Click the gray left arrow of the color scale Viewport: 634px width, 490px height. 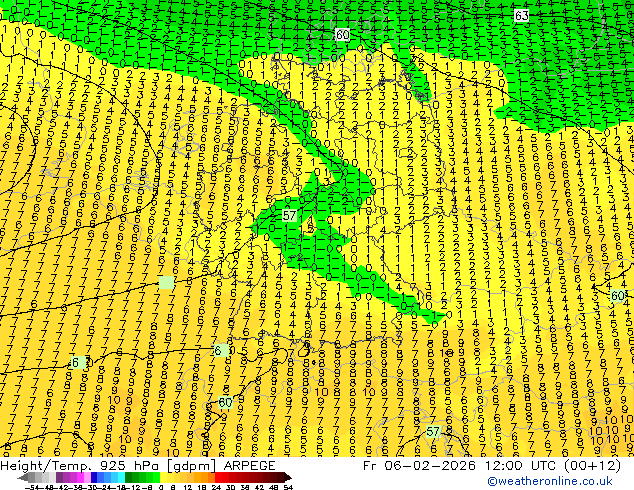23,478
